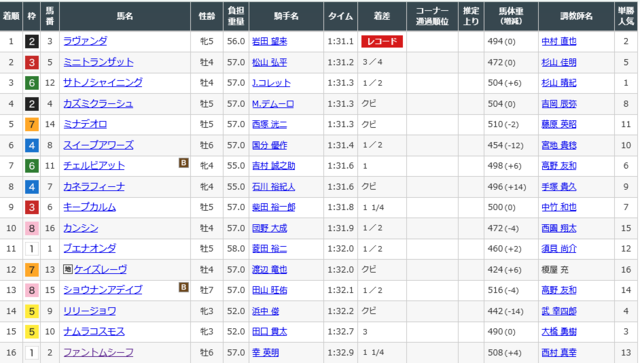
Task: Open trainer link 武 幸四郎
Action: coord(559,311)
